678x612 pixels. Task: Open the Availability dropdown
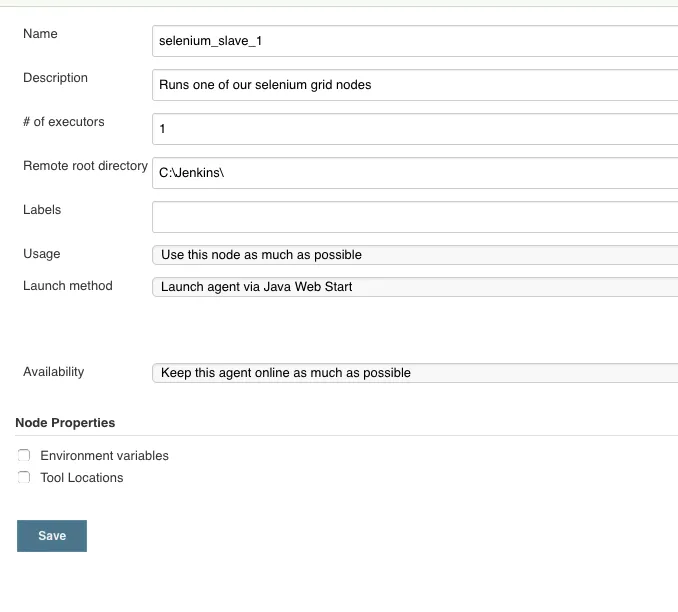pos(415,373)
